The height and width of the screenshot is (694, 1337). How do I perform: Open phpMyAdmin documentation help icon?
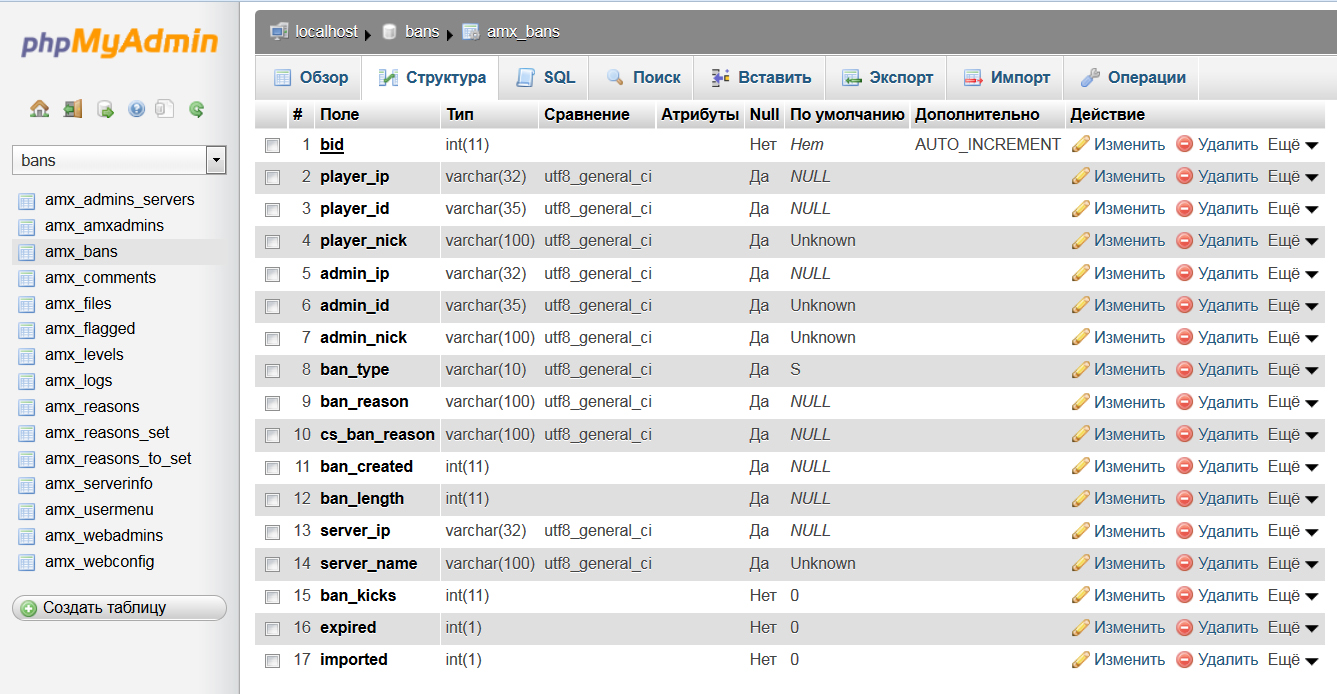136,109
